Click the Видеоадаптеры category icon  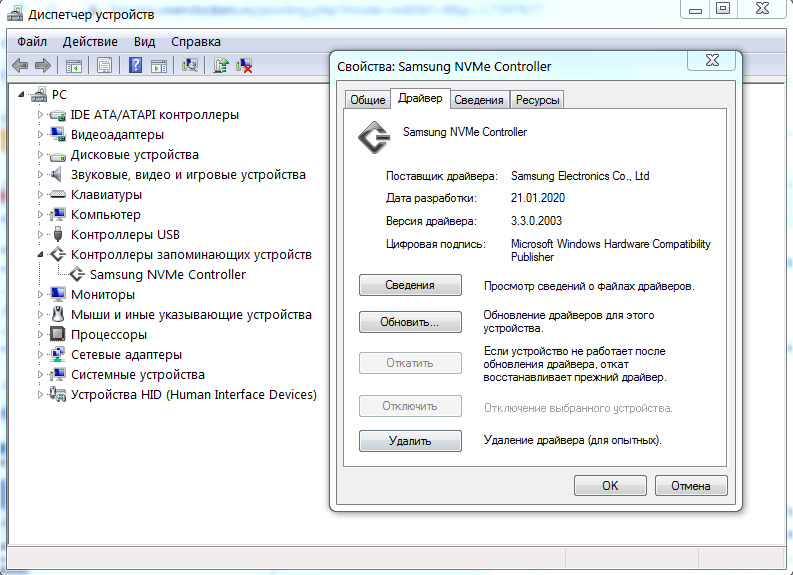pos(58,135)
